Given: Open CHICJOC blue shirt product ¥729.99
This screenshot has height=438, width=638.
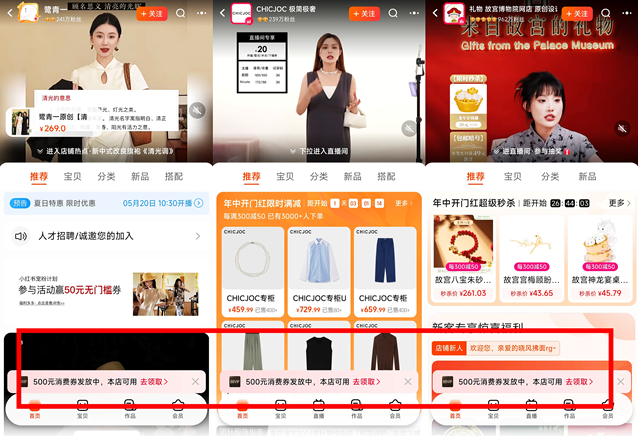Looking at the screenshot, I should click(319, 271).
